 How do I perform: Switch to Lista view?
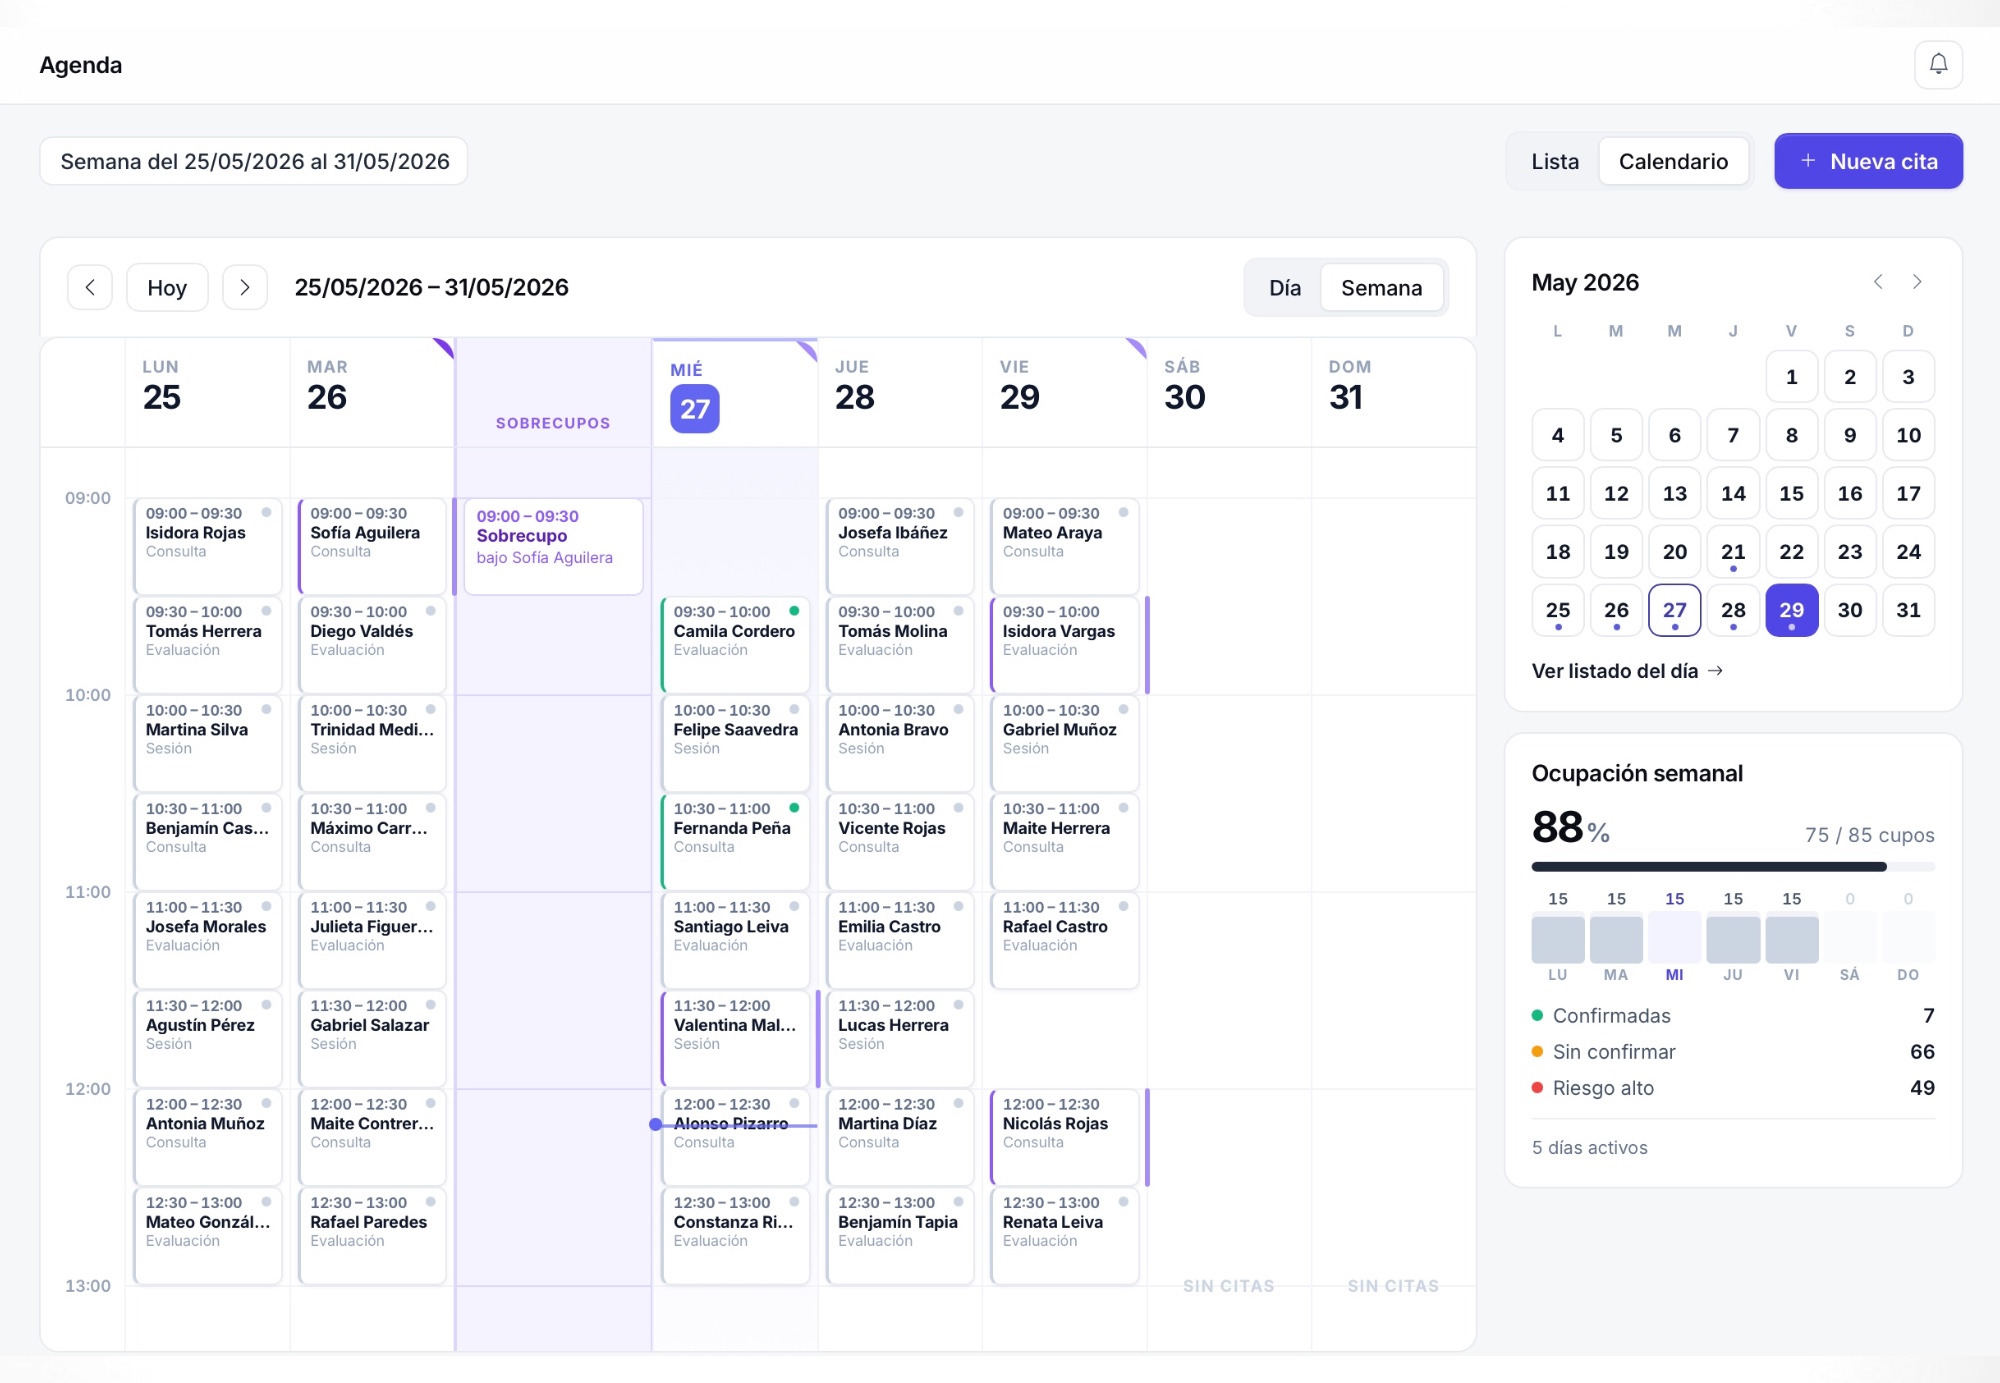[1555, 161]
